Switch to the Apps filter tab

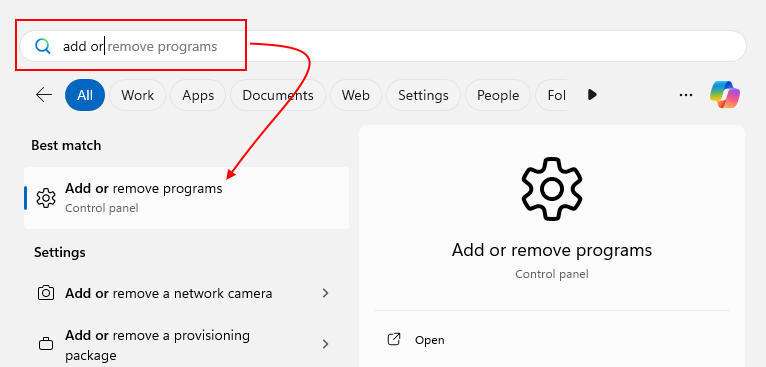198,95
